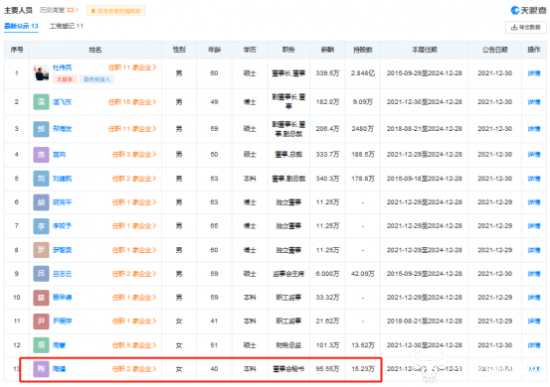Open 详情 details link in row 1
The height and width of the screenshot is (387, 550).
coord(534,73)
